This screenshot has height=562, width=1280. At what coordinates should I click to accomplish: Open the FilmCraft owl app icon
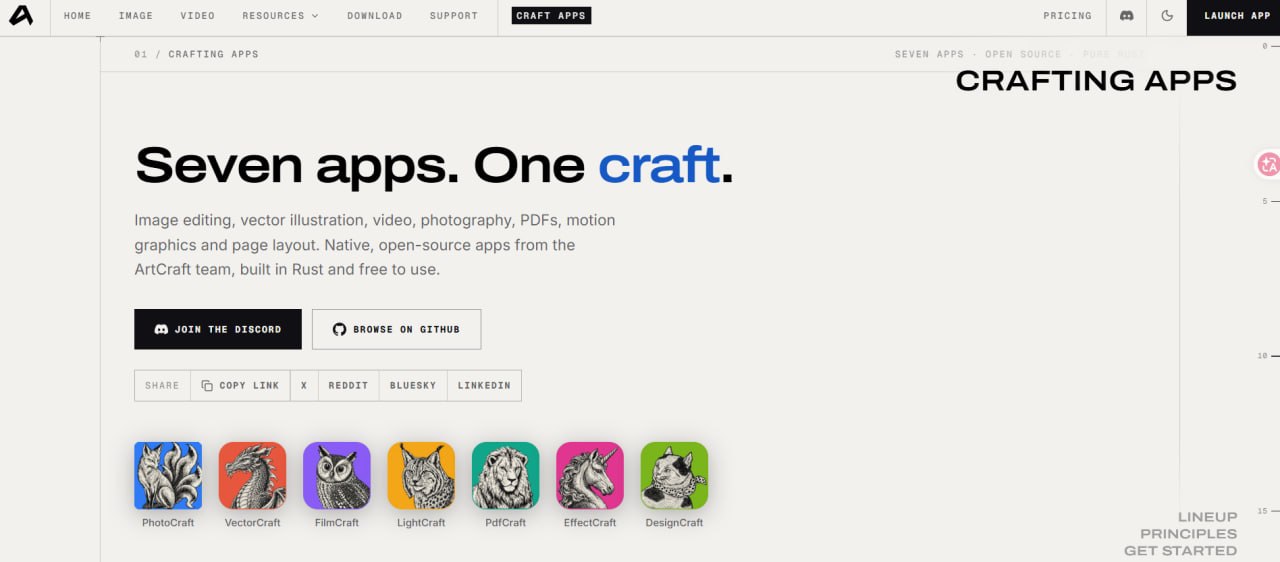tap(337, 476)
